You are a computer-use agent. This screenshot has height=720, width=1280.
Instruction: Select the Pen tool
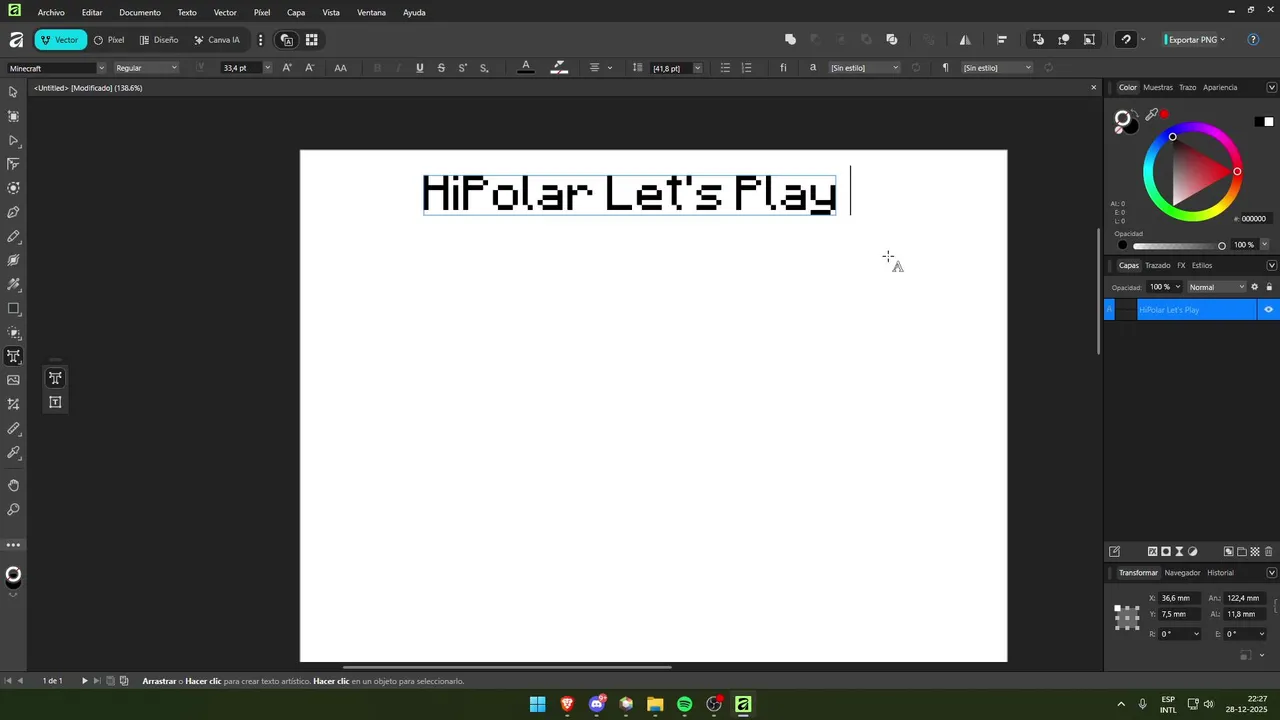pyautogui.click(x=13, y=212)
